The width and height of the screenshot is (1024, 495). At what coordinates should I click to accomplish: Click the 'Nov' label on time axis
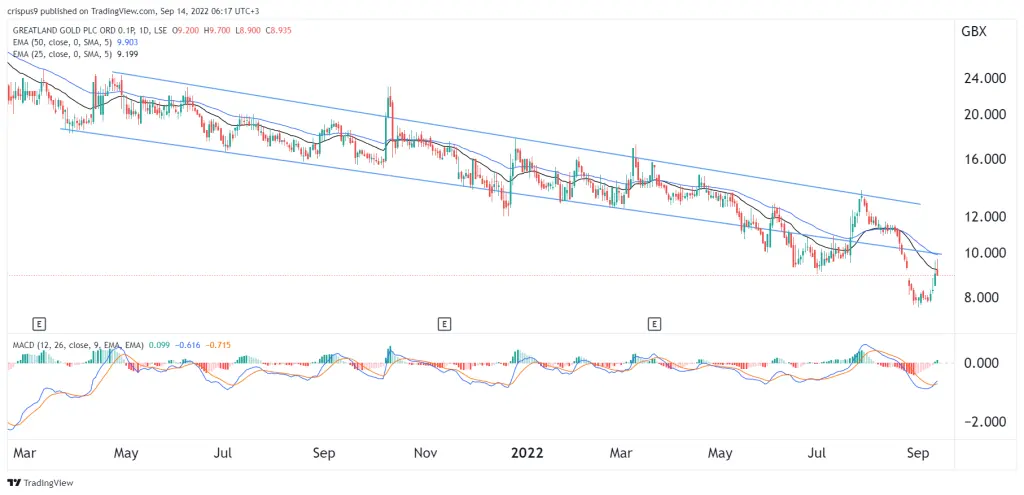point(425,453)
